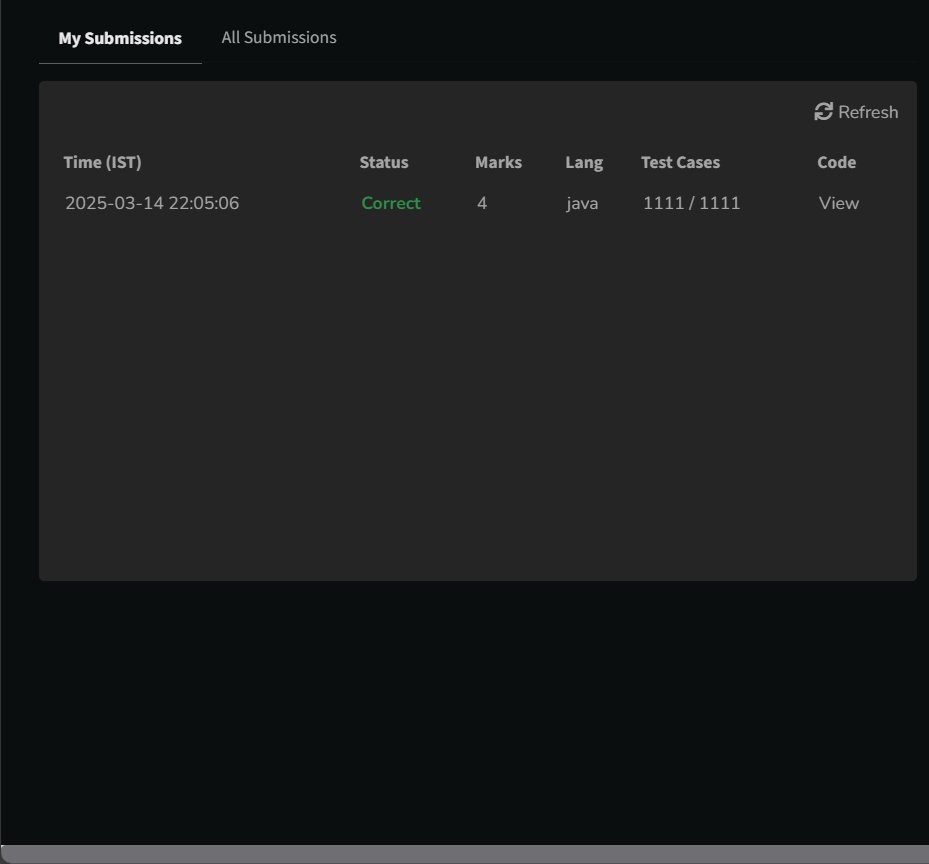Click the Lang column header
929x864 pixels.
584,163
